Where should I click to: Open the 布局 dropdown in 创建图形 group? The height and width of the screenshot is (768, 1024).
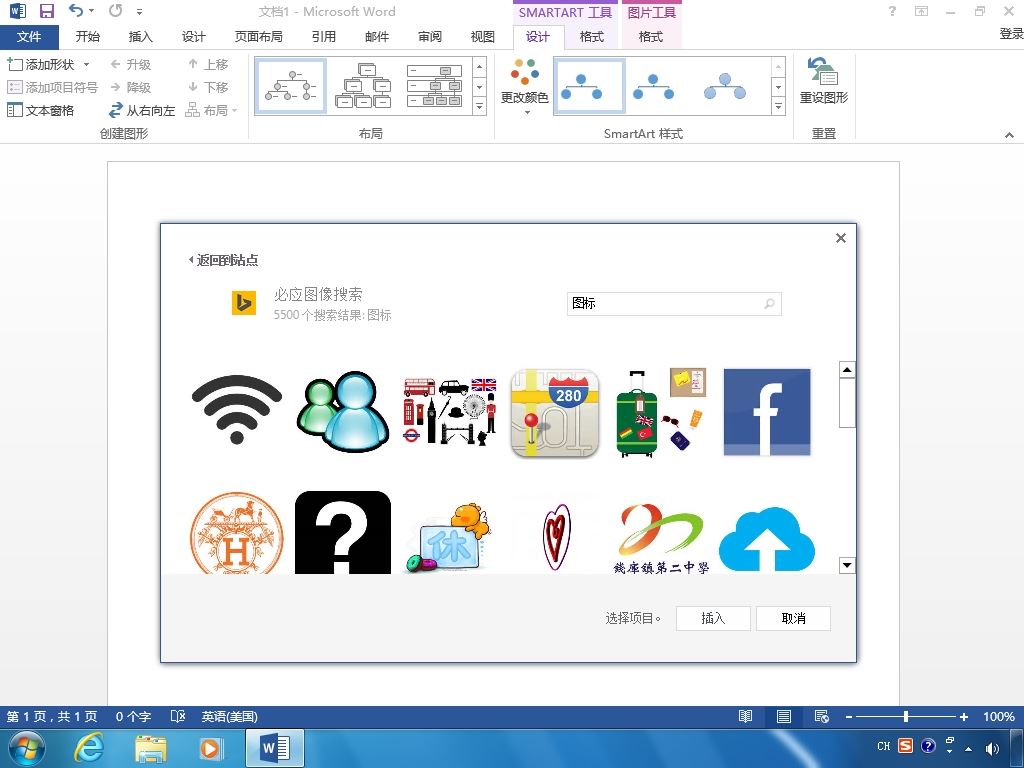[212, 110]
